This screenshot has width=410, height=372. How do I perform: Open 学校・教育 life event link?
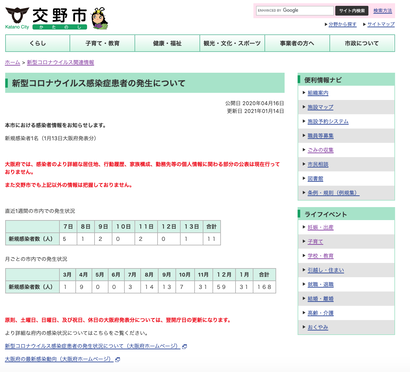[320, 256]
